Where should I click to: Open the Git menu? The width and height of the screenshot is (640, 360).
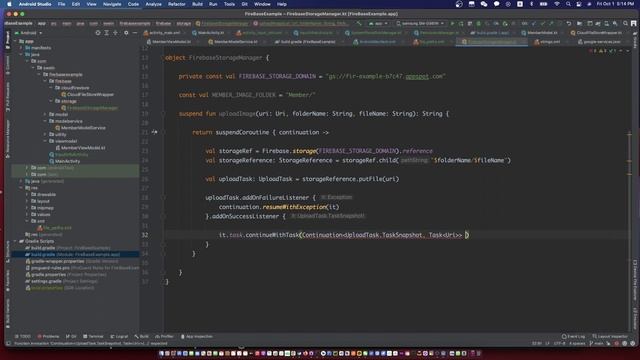[244, 4]
